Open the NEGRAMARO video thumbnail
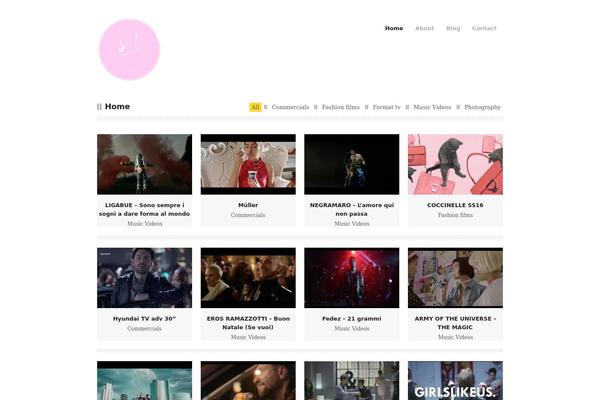 pos(352,164)
